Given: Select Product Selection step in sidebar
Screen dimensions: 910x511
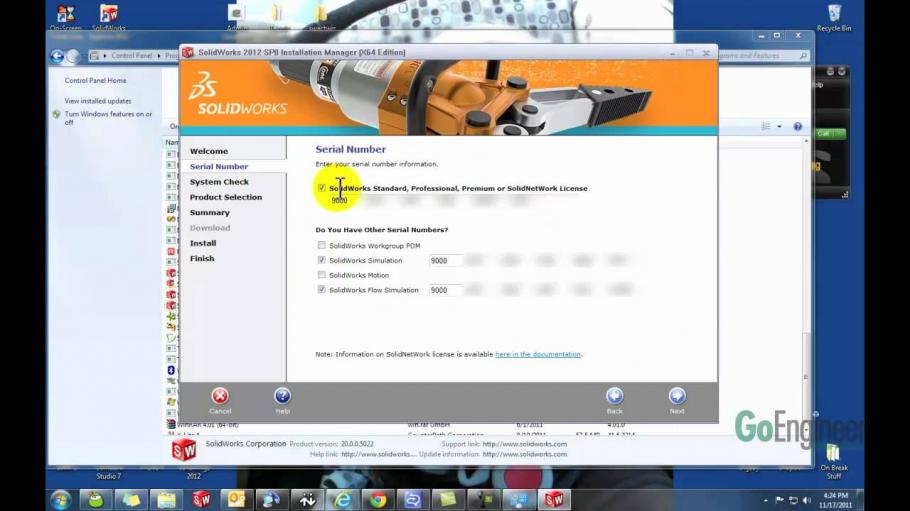Looking at the screenshot, I should tap(226, 197).
